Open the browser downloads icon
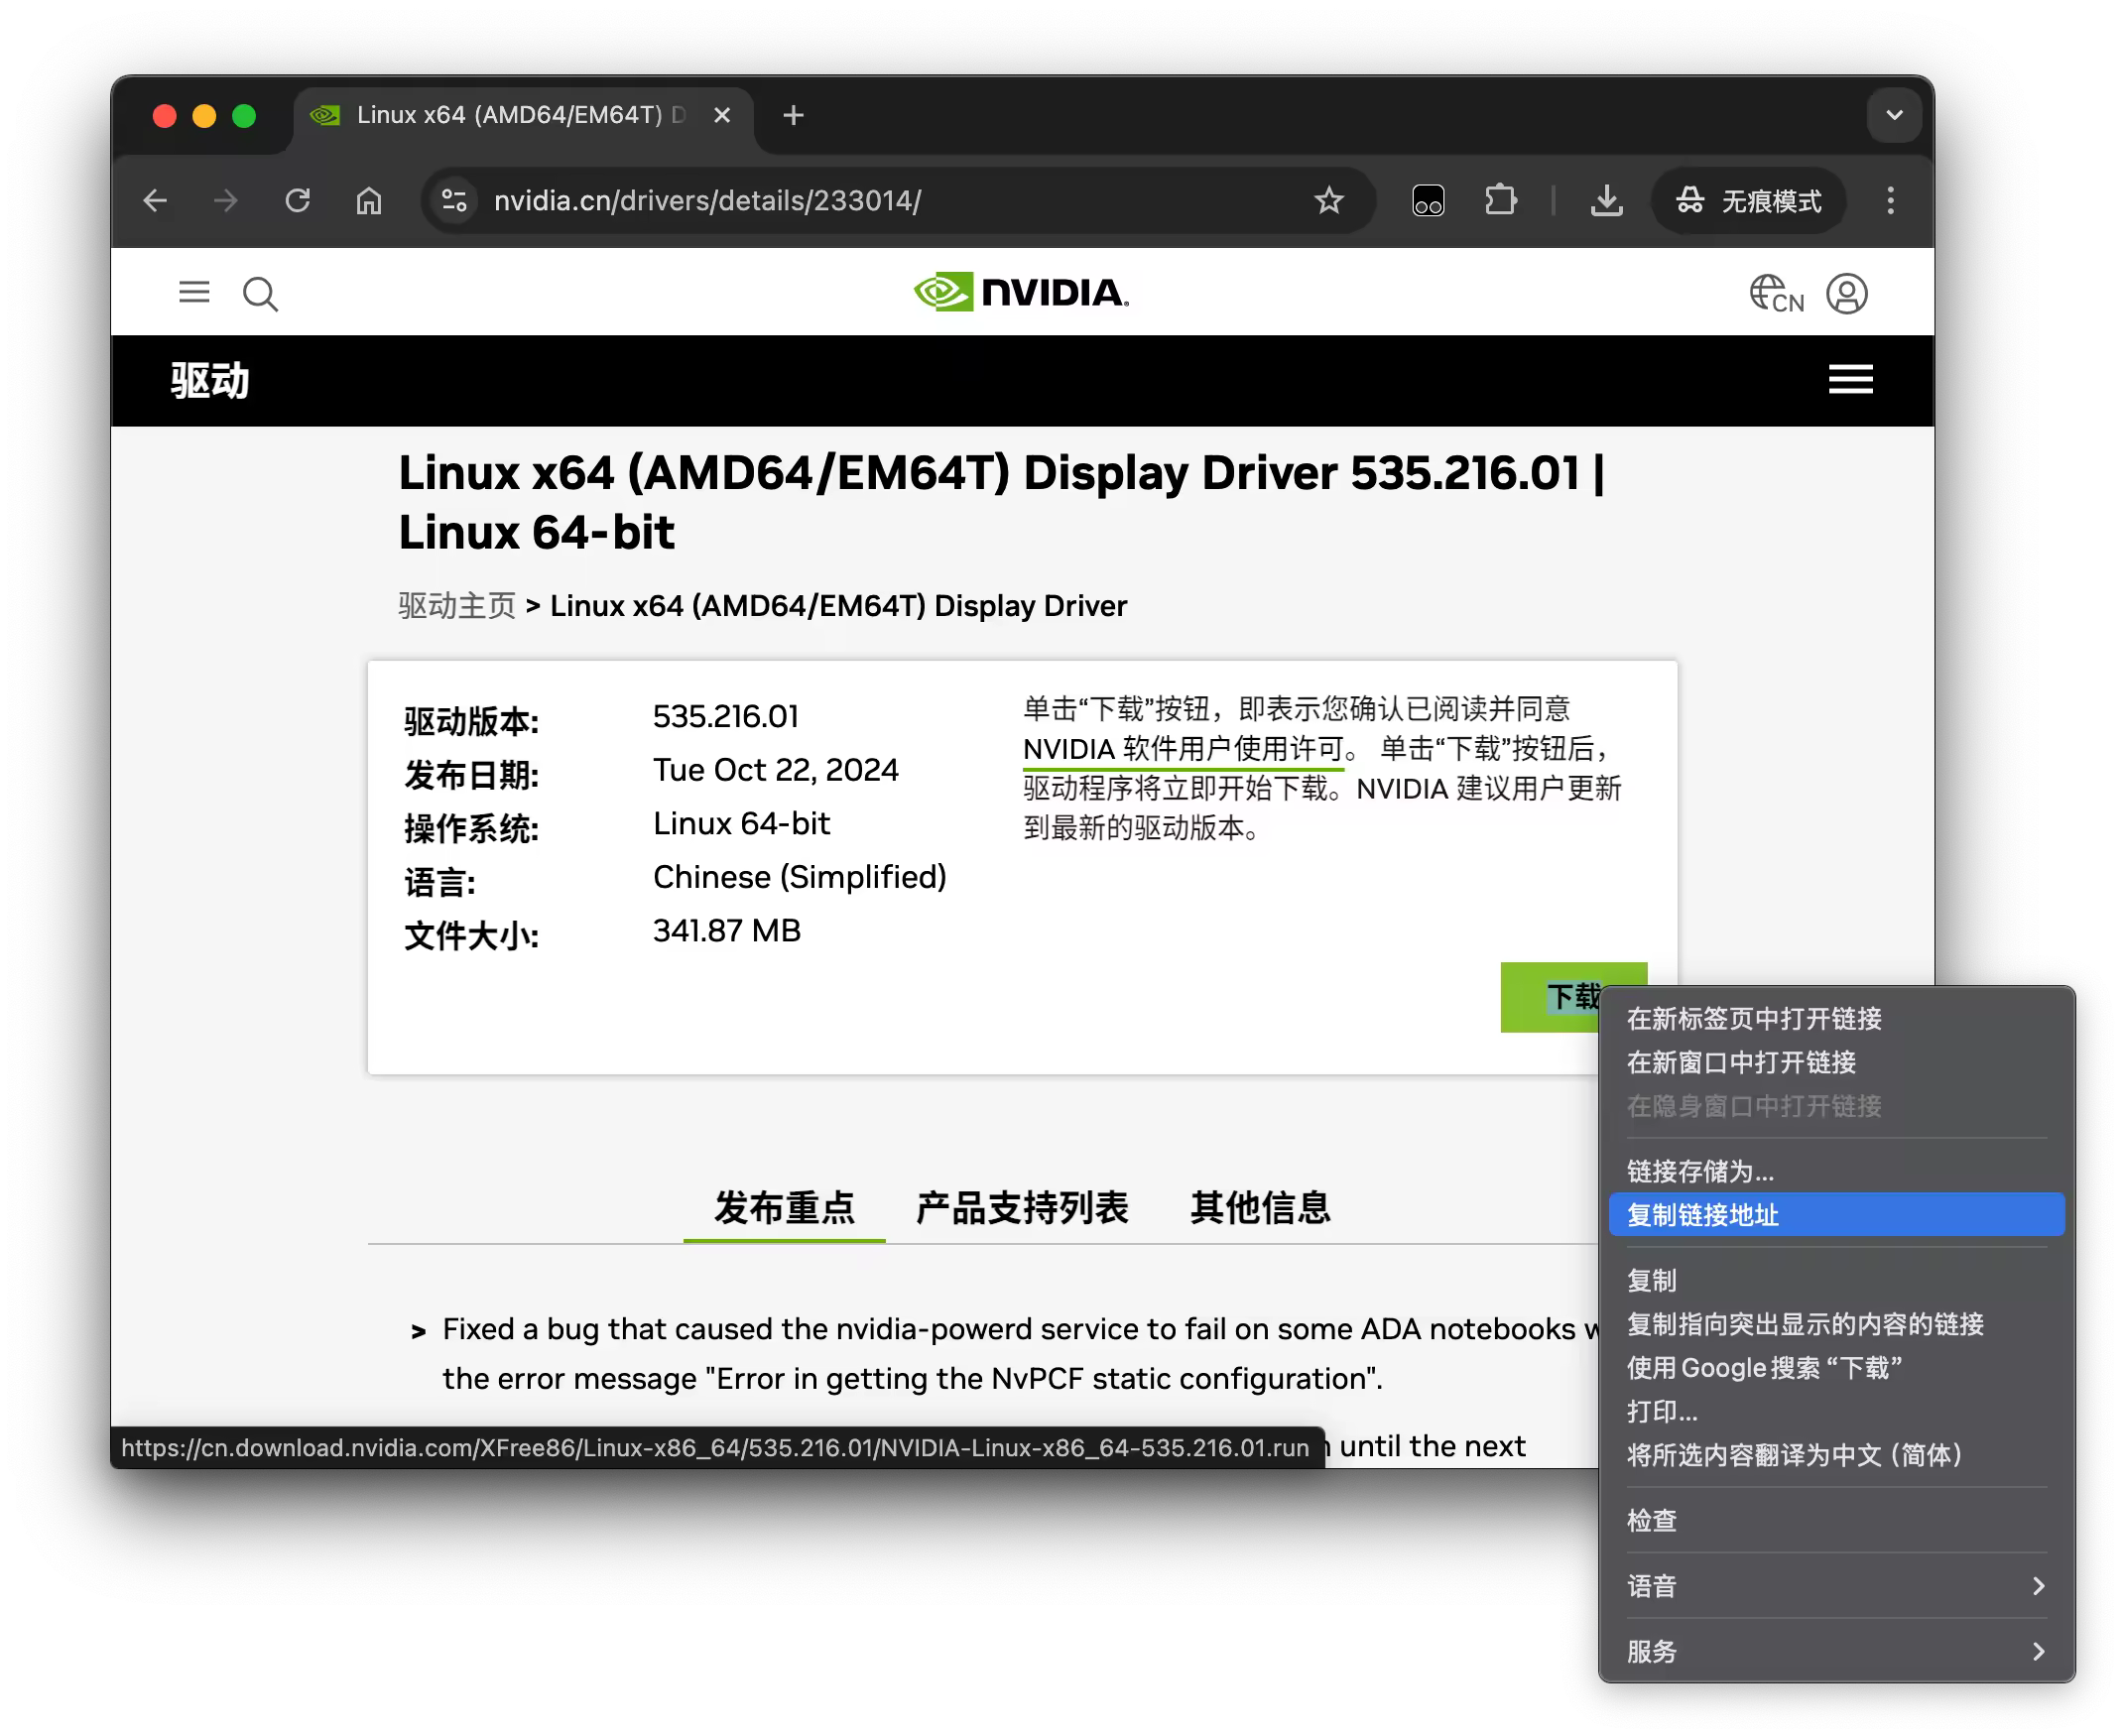 point(1606,201)
